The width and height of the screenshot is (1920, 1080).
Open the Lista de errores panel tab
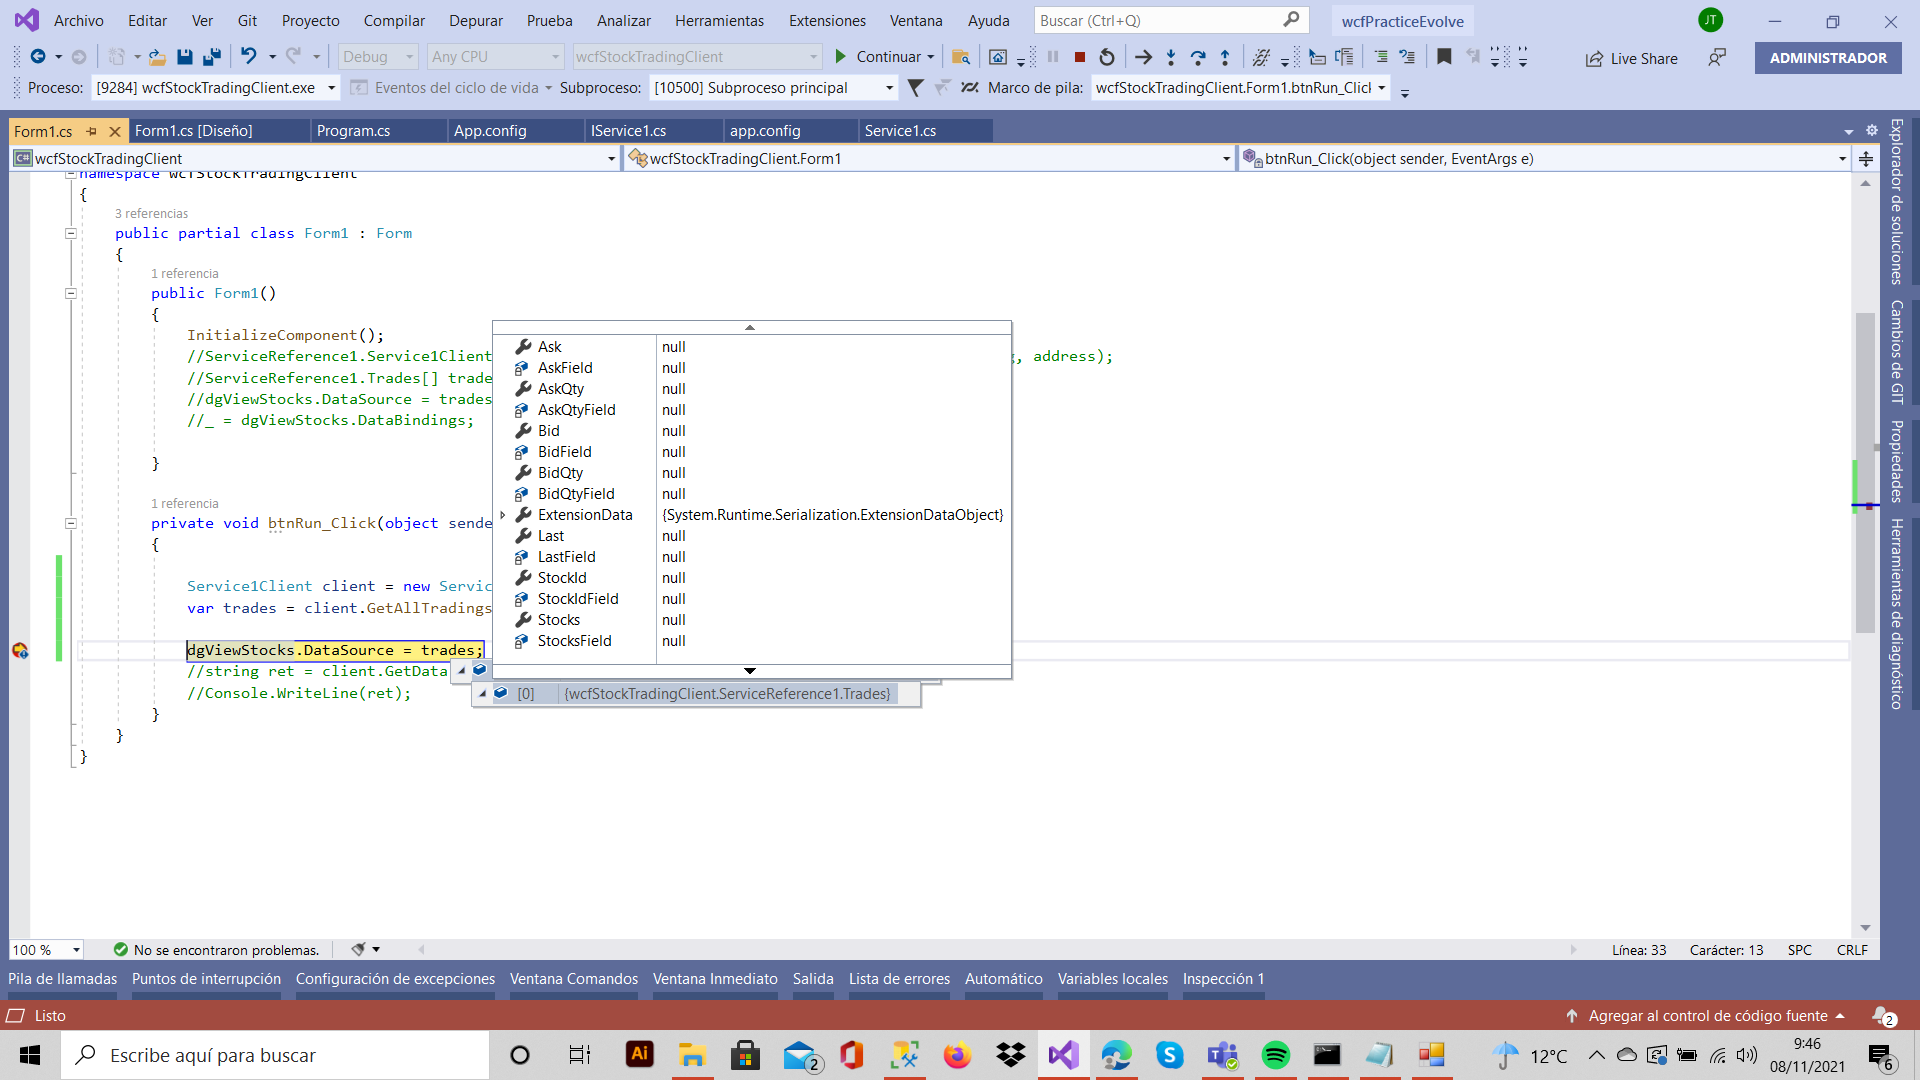click(x=899, y=979)
